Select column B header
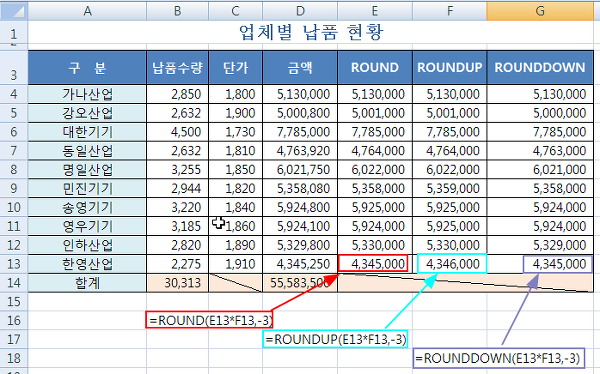 click(178, 11)
